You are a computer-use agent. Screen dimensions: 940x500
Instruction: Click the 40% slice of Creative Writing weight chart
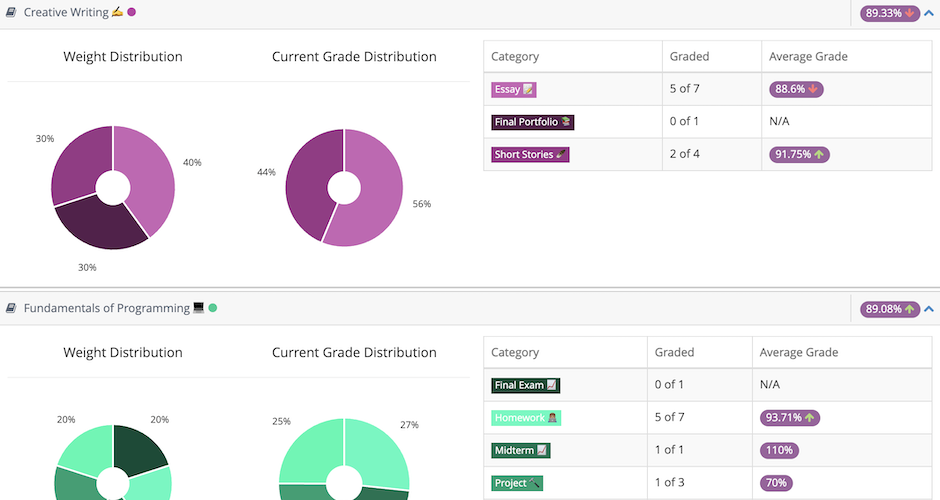point(148,175)
